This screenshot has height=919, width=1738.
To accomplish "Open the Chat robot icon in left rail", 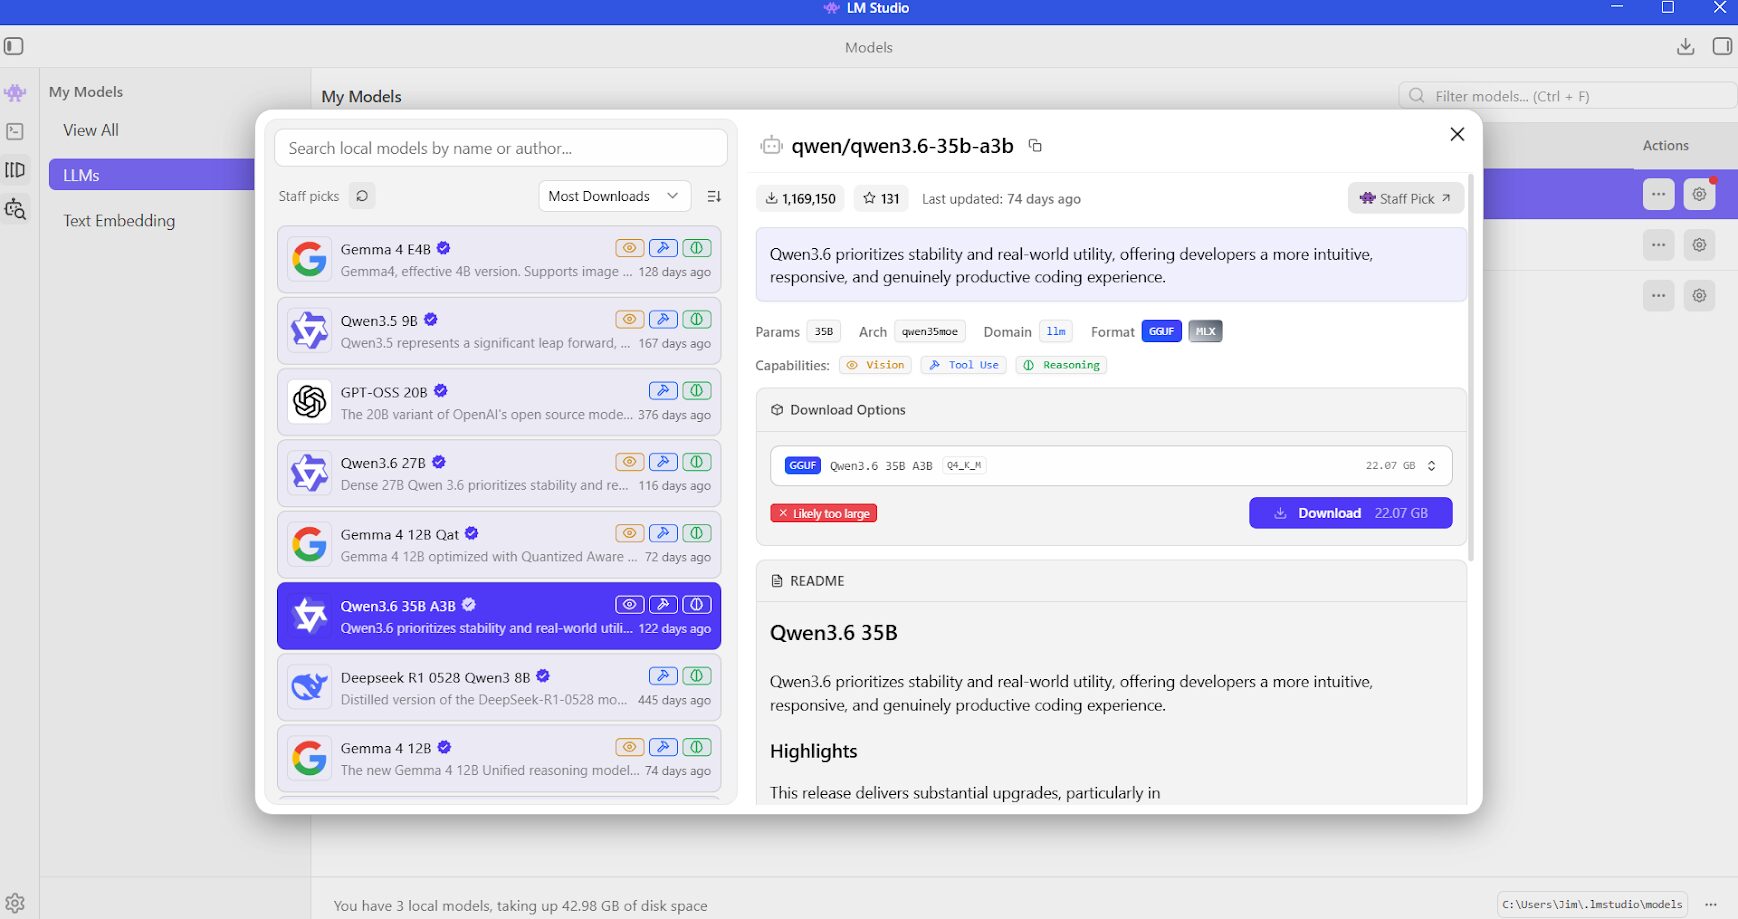I will point(15,93).
